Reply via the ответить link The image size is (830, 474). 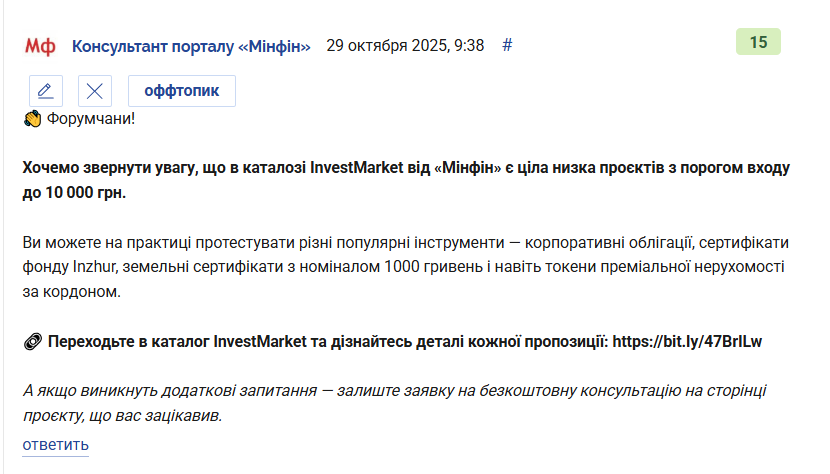(x=56, y=445)
